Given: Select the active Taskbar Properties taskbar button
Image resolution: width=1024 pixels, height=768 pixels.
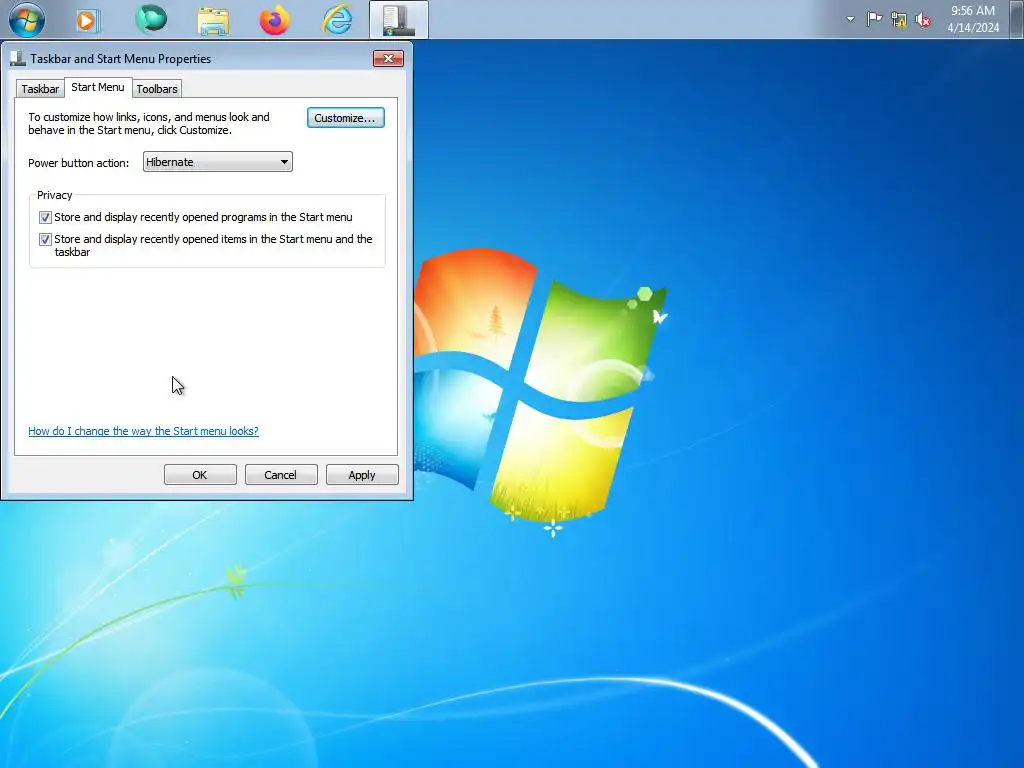Looking at the screenshot, I should tap(398, 20).
